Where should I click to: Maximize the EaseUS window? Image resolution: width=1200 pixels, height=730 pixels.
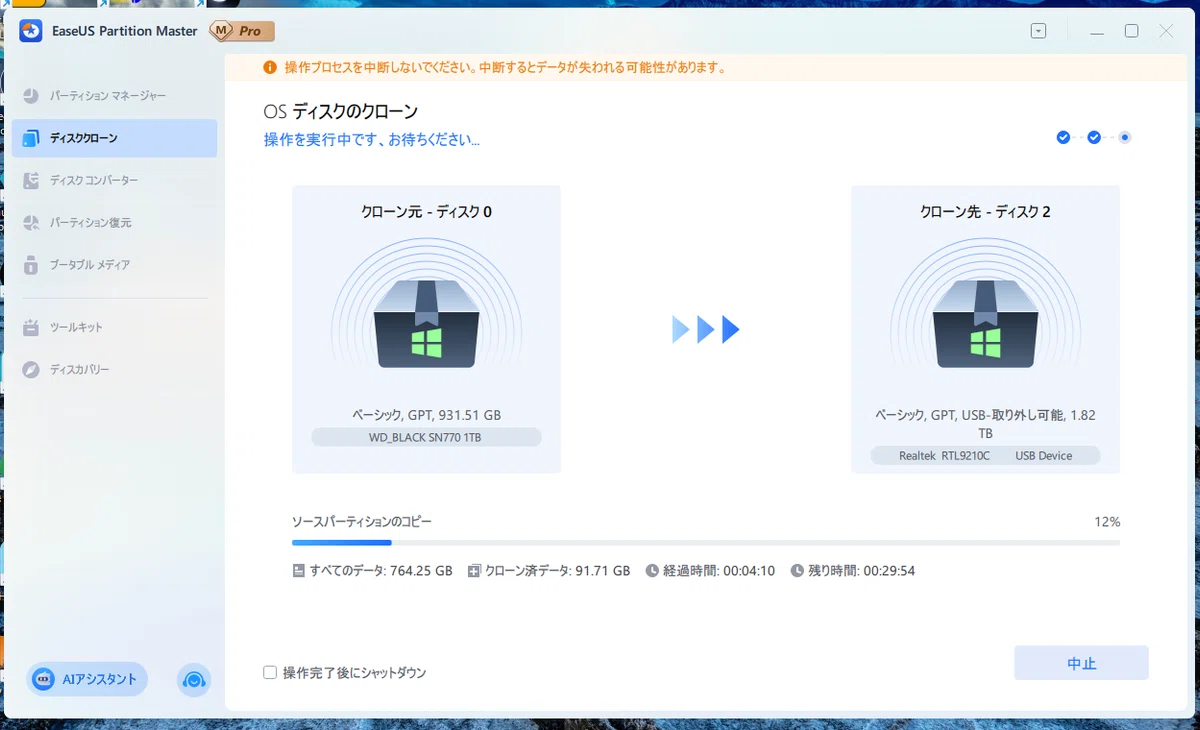click(1131, 31)
